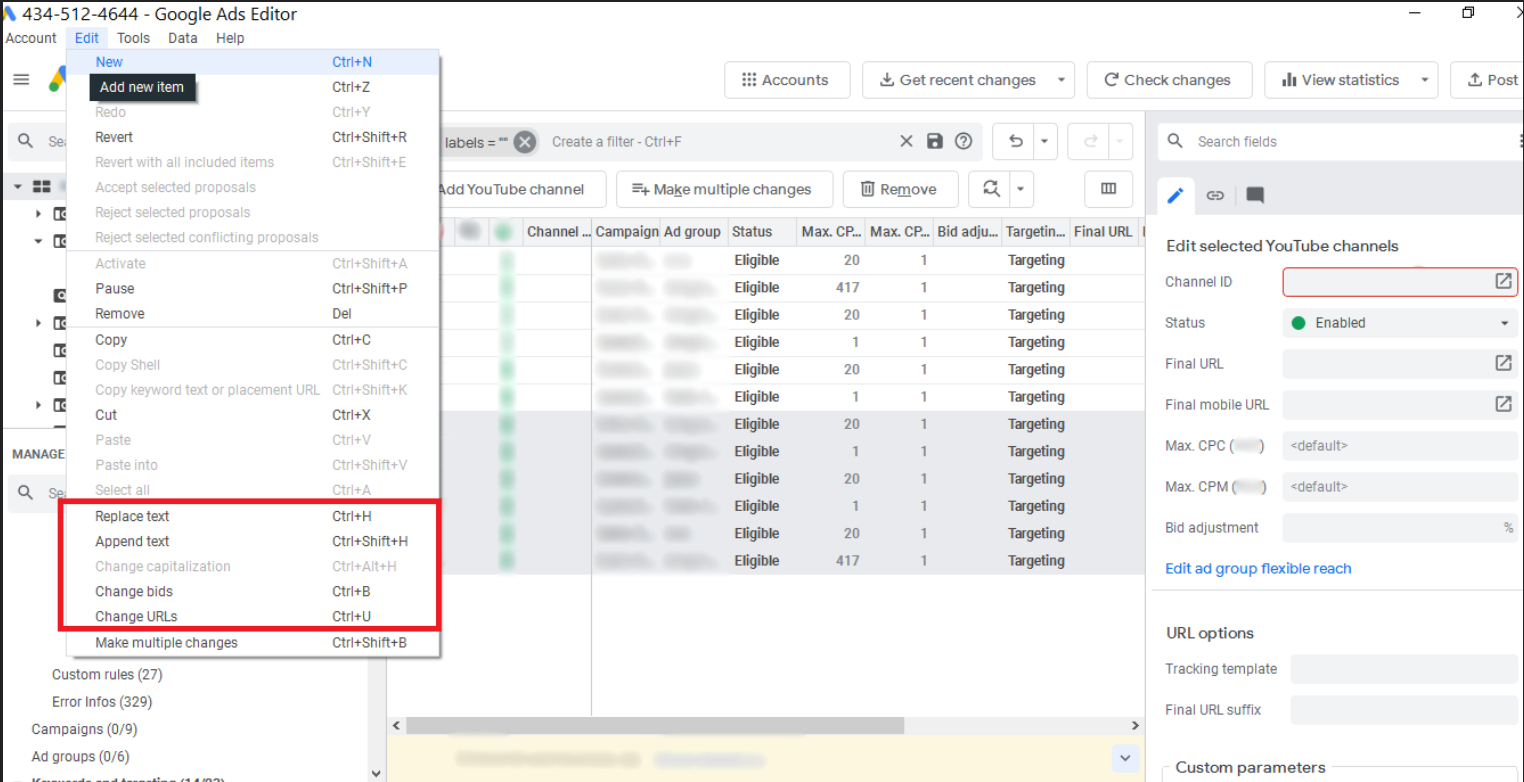Click the Tracking template field
The height and width of the screenshot is (782, 1524).
1404,669
